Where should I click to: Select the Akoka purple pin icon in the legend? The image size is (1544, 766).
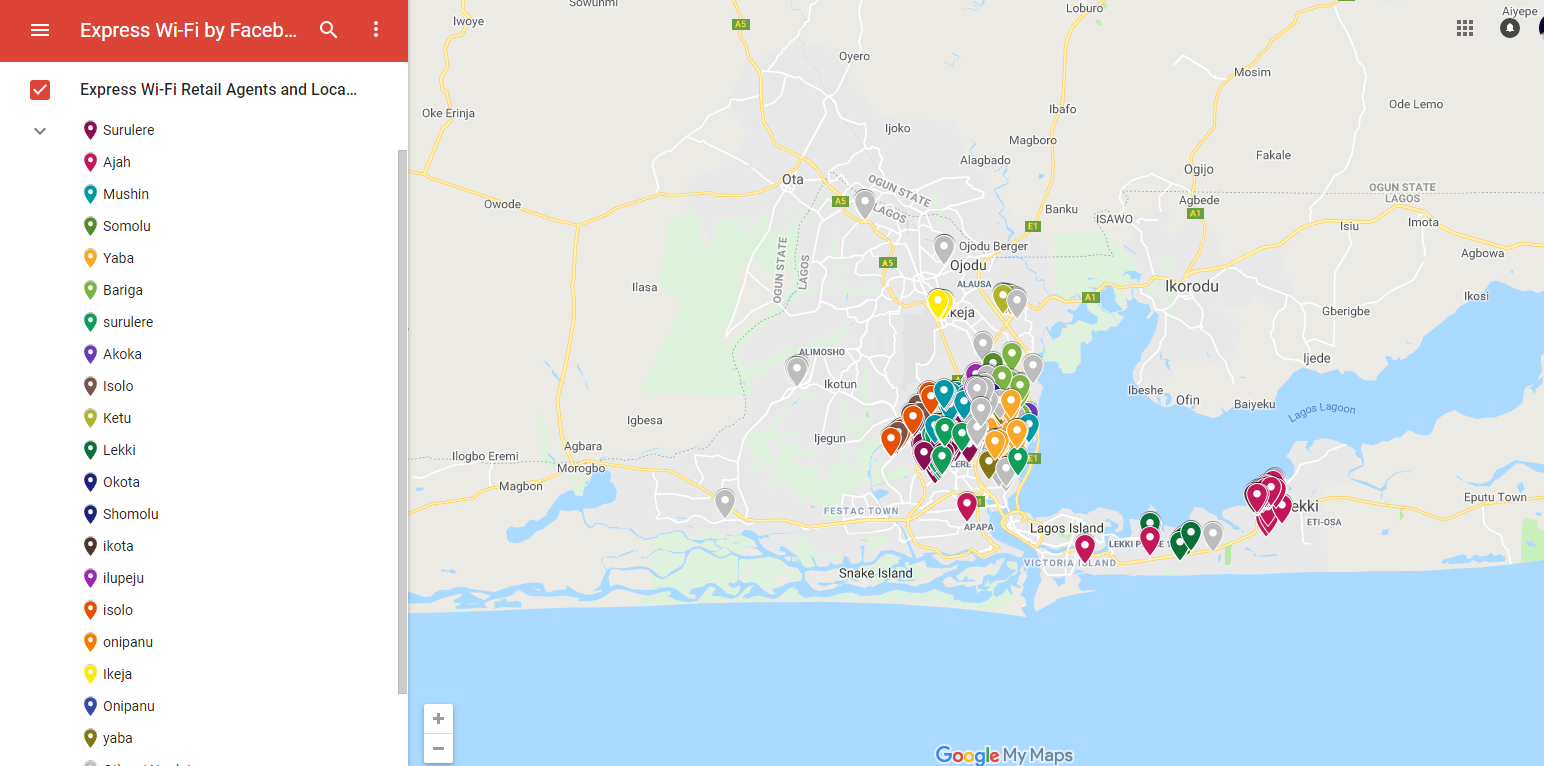coord(90,354)
